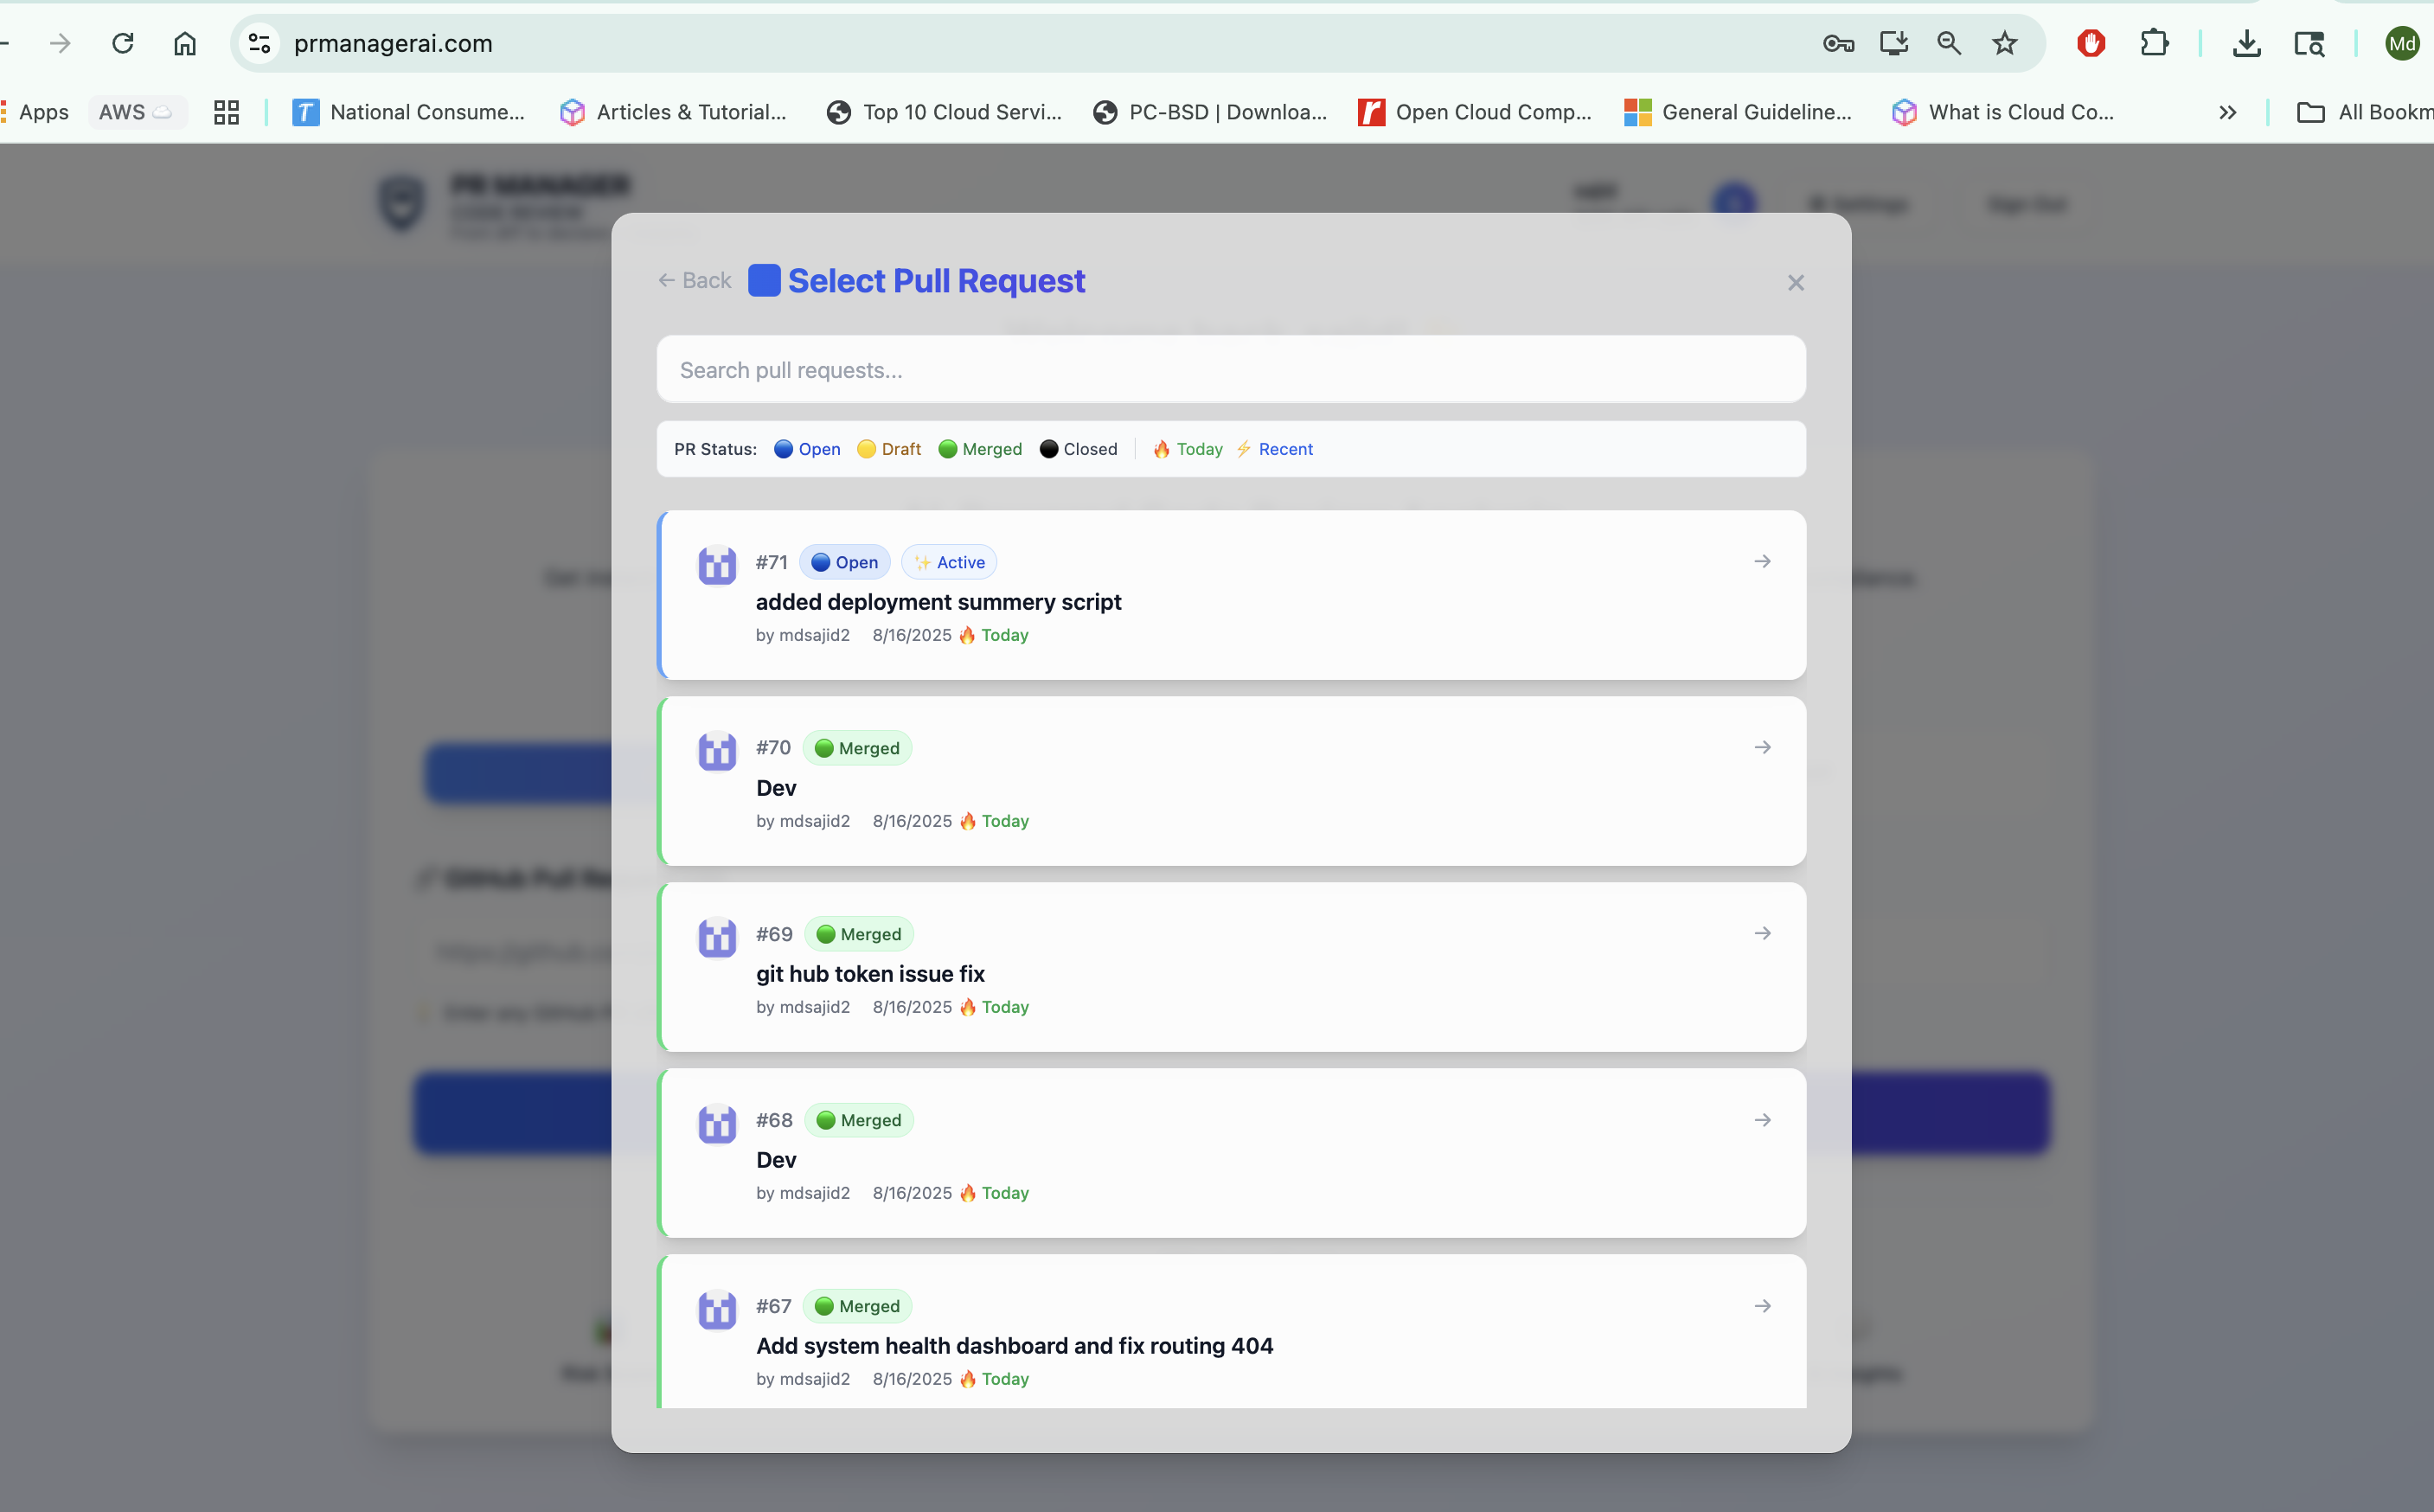Image resolution: width=2434 pixels, height=1512 pixels.
Task: Go back using the Back link
Action: [x=695, y=281]
